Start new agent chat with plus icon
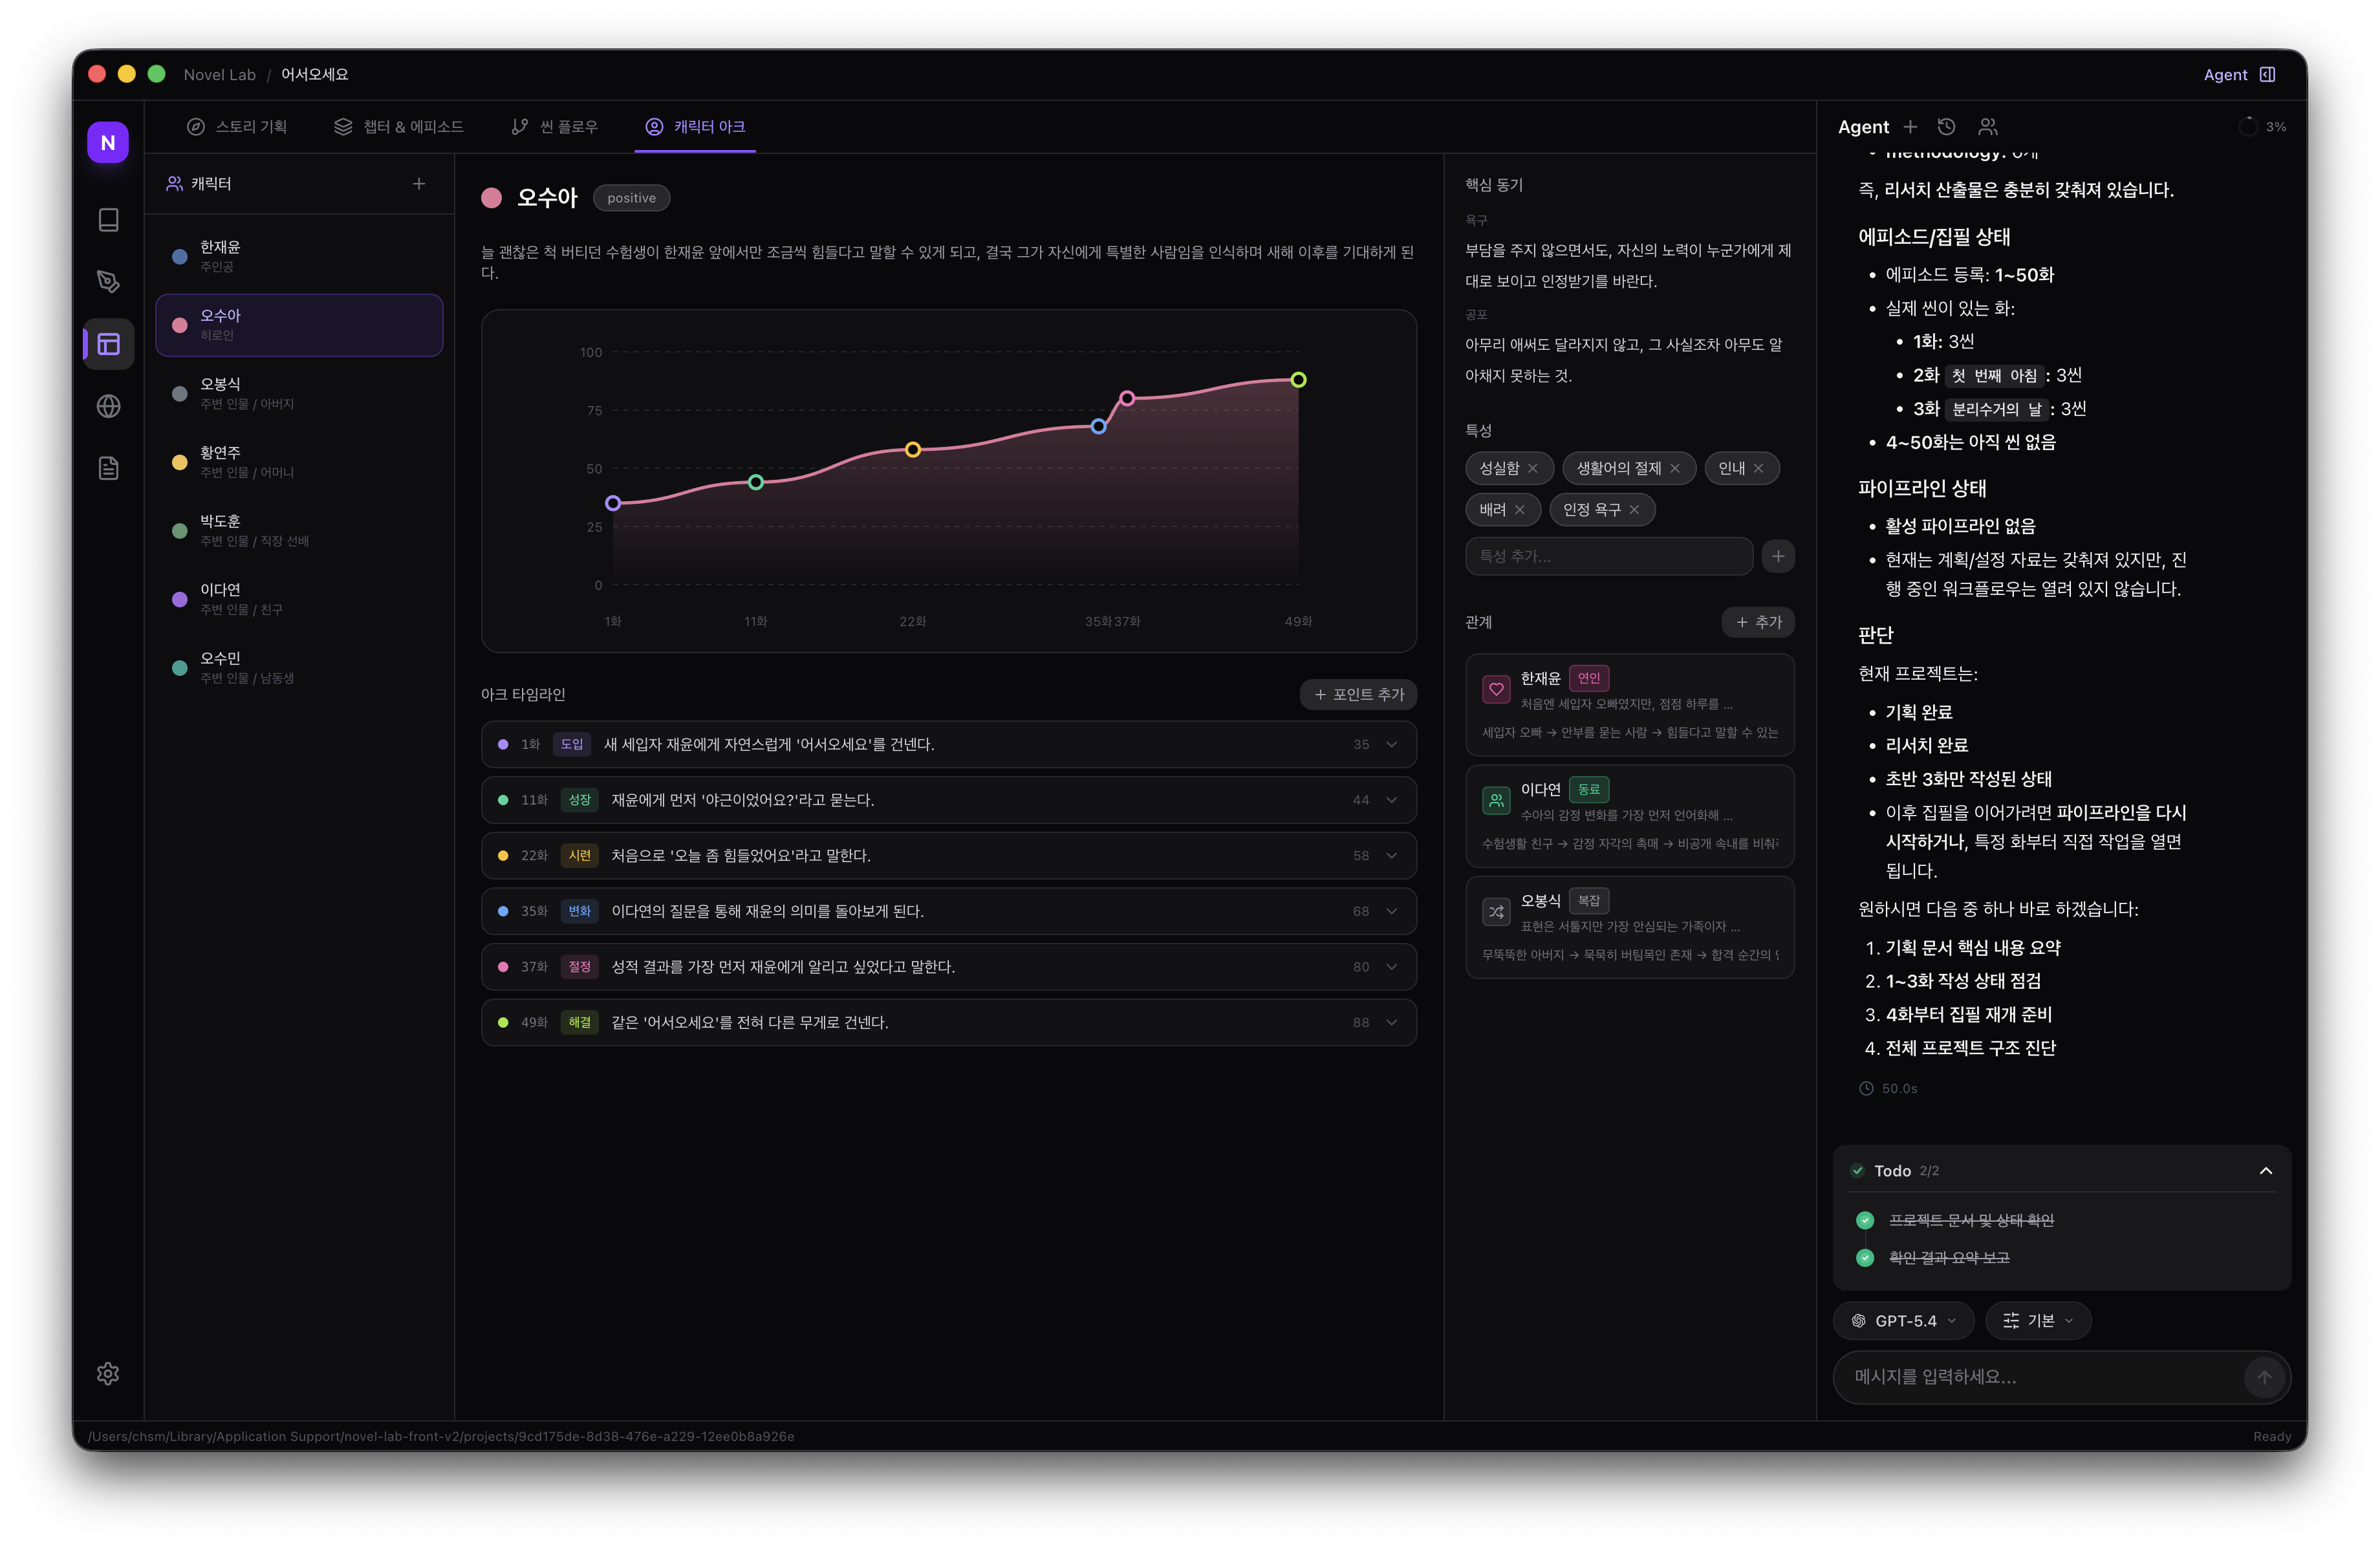 [x=1910, y=127]
